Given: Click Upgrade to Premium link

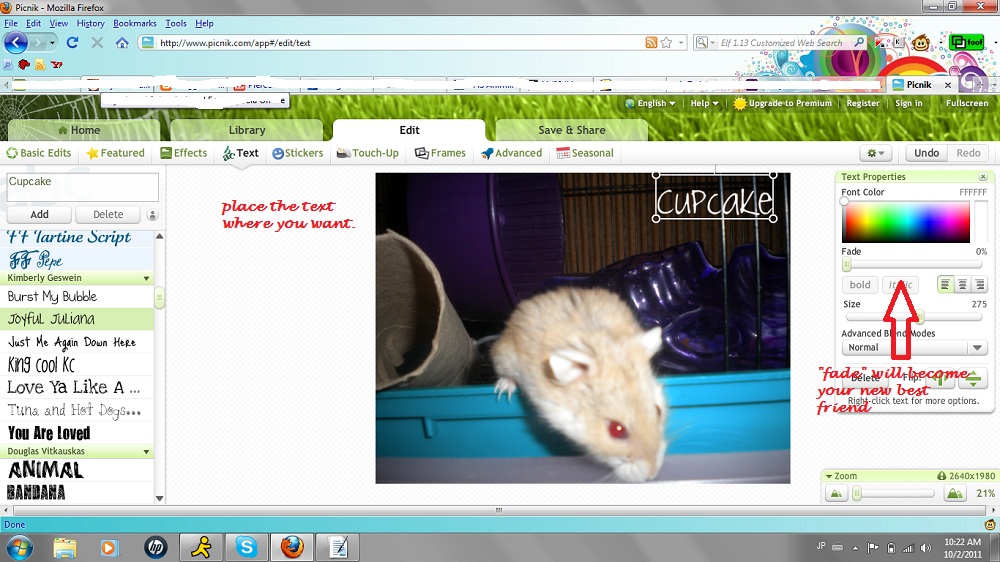Looking at the screenshot, I should (x=783, y=103).
